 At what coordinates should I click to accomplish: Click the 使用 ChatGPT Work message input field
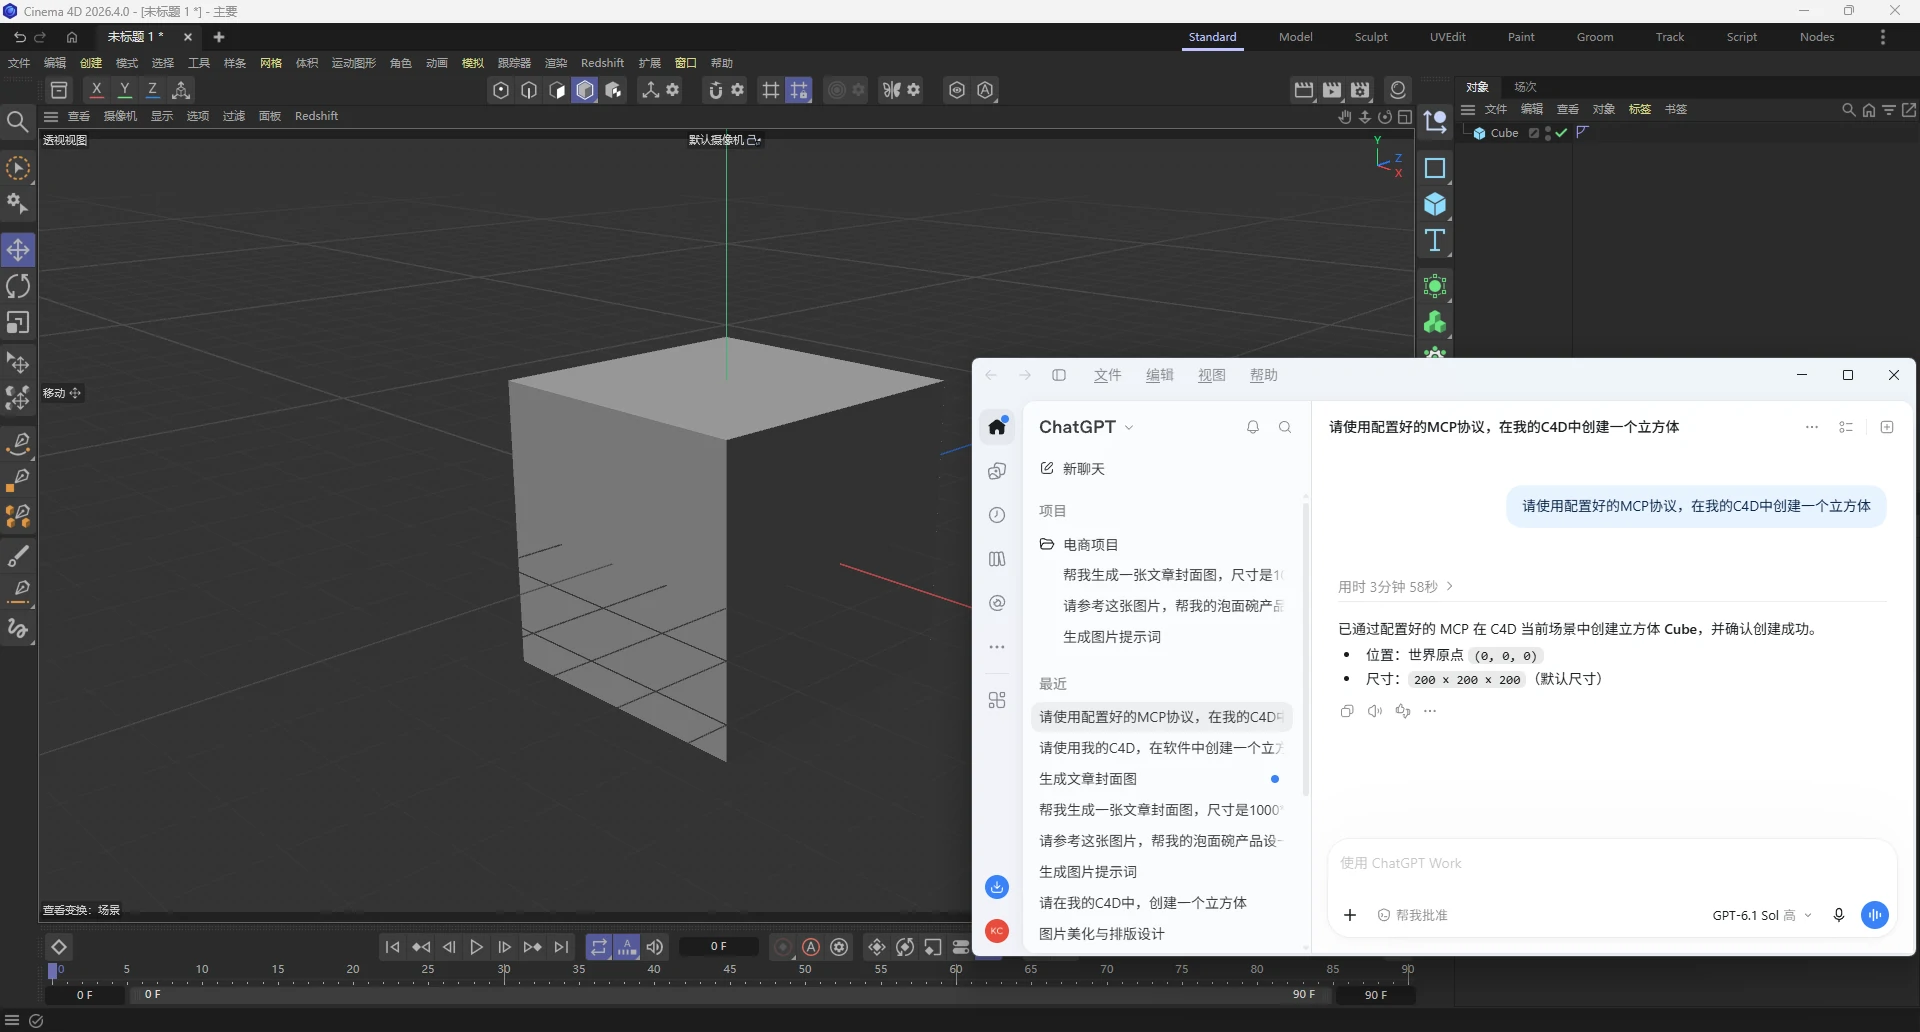(x=1611, y=863)
